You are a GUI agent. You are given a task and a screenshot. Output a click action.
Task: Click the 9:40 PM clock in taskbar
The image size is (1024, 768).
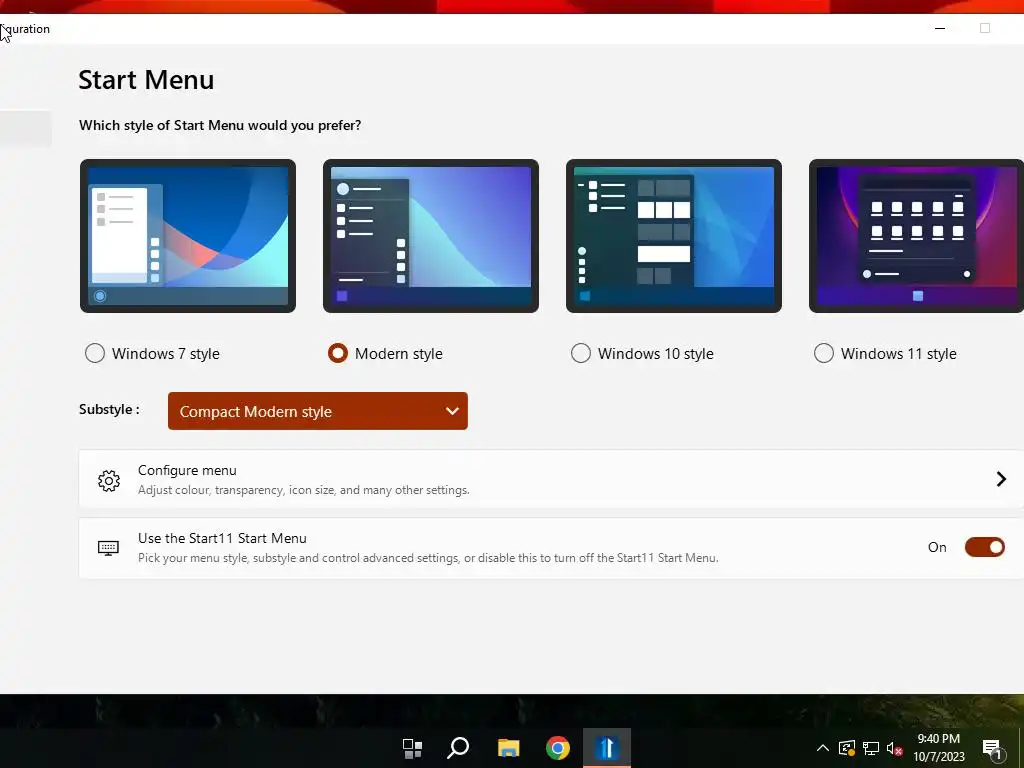[x=938, y=739]
